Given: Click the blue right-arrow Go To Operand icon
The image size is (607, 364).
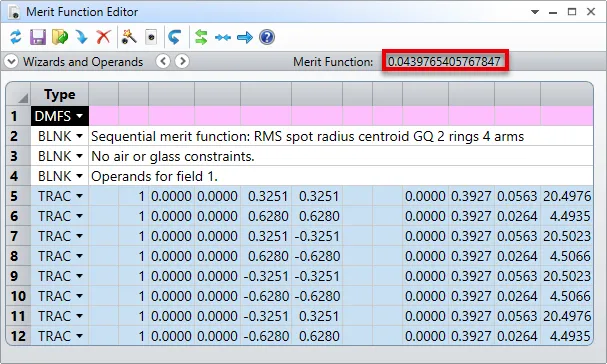Looking at the screenshot, I should point(245,38).
